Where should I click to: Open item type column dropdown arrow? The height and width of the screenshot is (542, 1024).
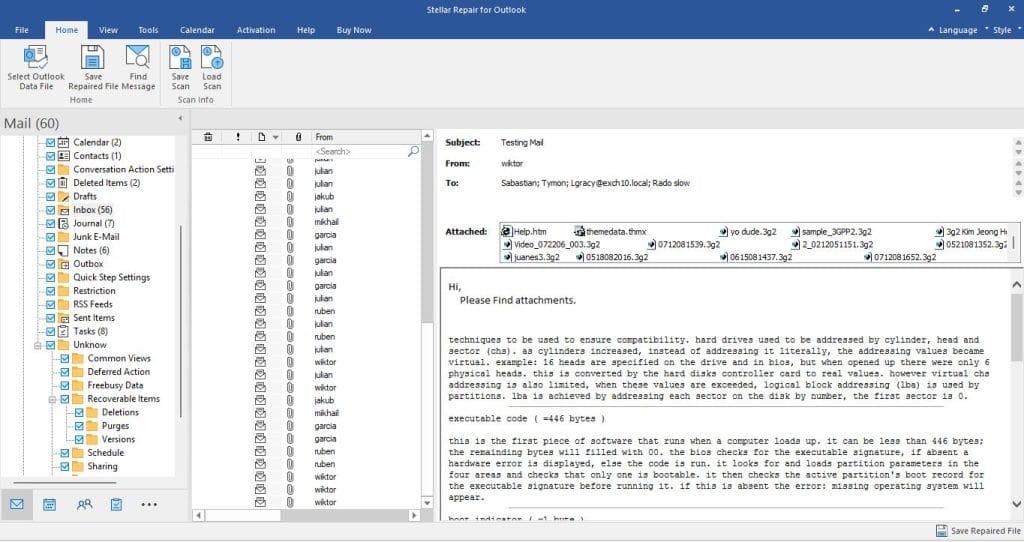point(276,137)
